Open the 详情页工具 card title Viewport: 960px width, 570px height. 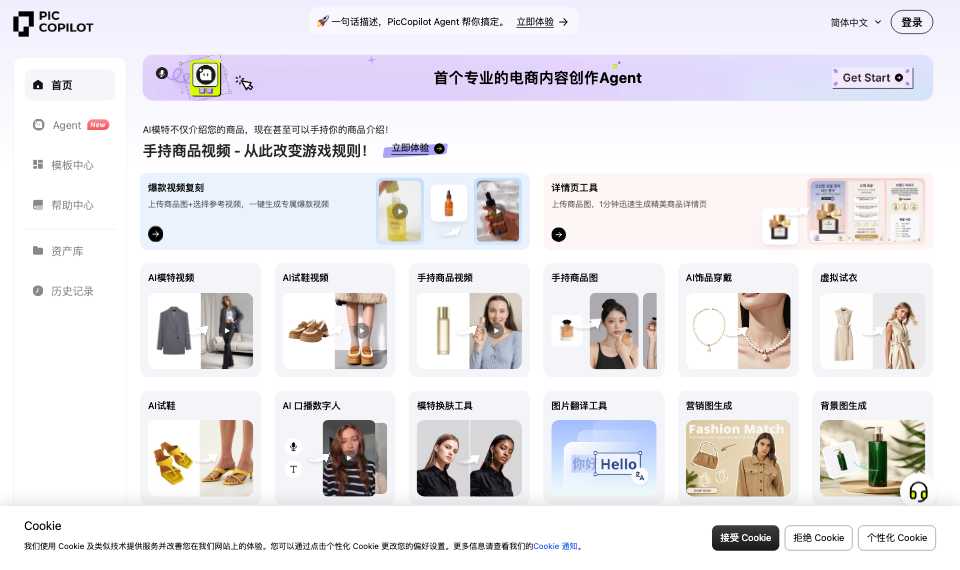coord(574,188)
